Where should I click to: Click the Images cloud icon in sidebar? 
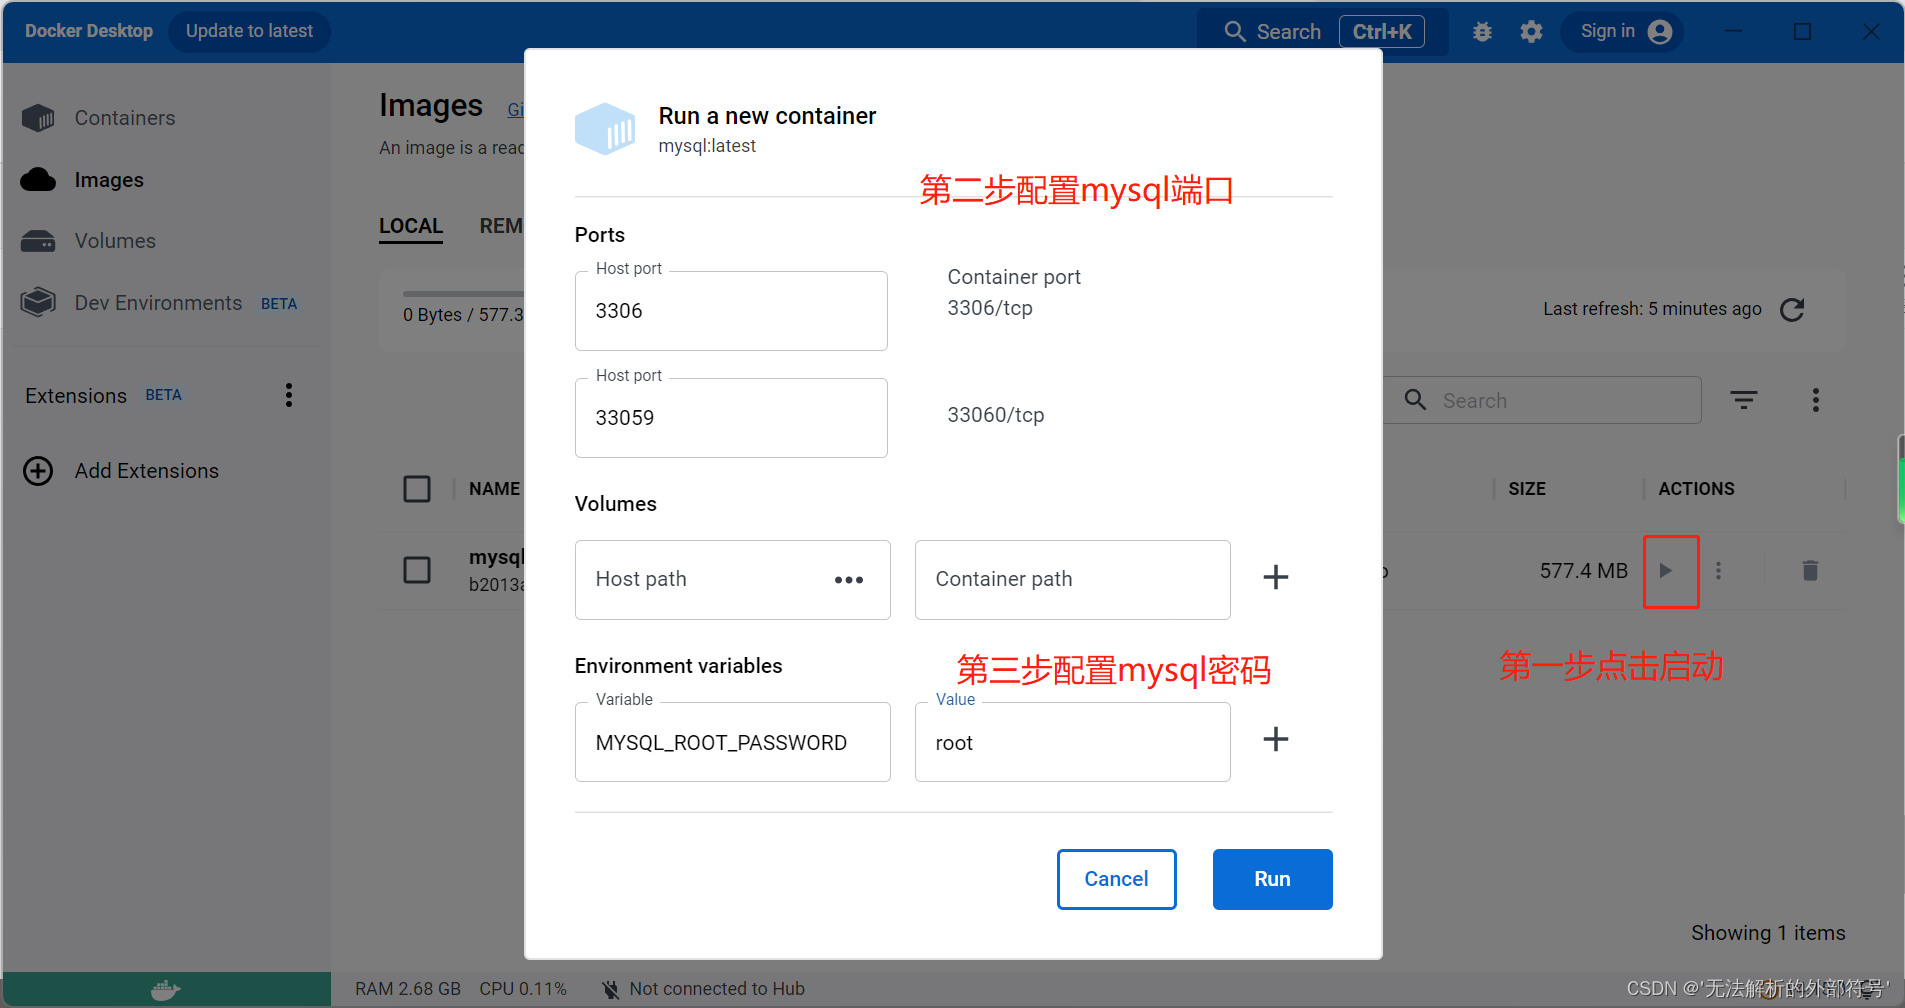38,180
